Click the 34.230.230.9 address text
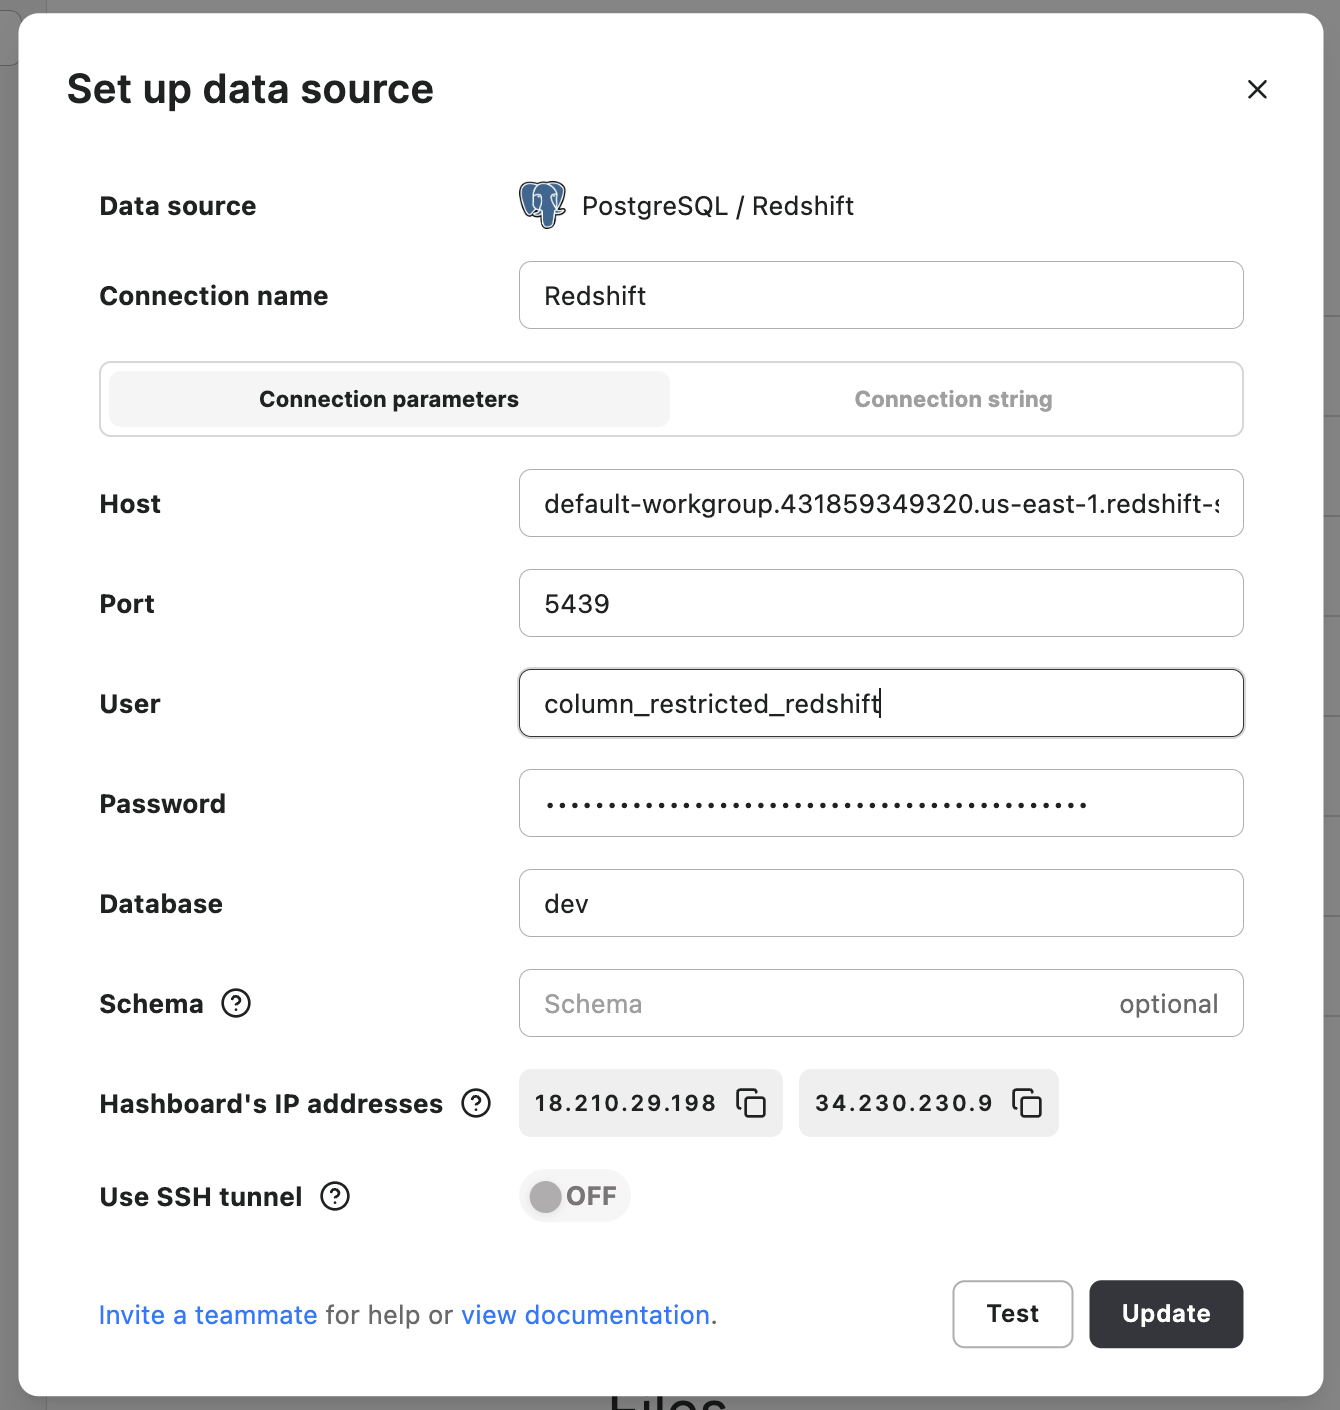Image resolution: width=1340 pixels, height=1410 pixels. click(x=904, y=1103)
